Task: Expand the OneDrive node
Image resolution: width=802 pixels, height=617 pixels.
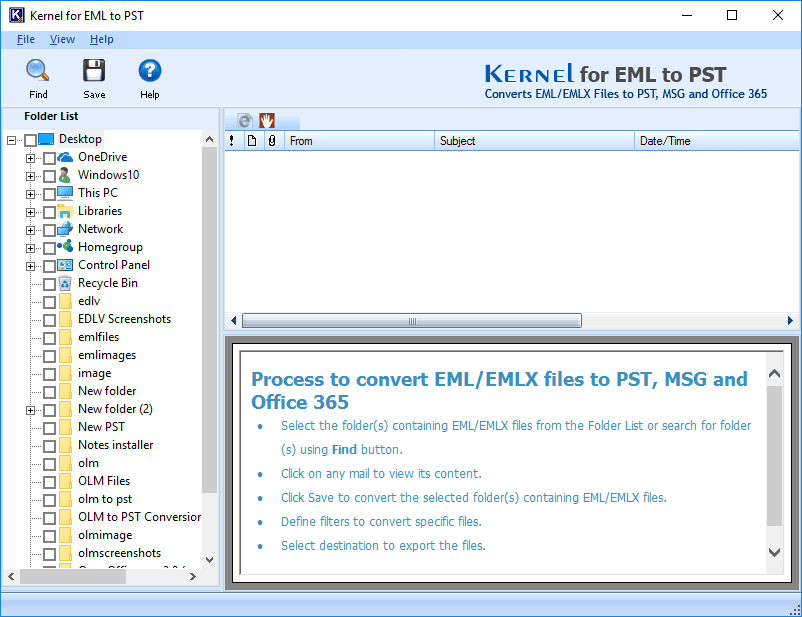Action: (30, 159)
